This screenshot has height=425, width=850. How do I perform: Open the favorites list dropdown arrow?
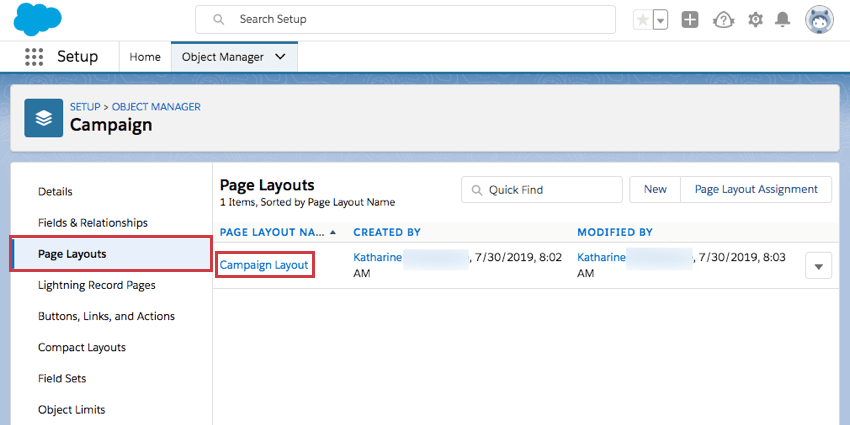click(x=660, y=21)
